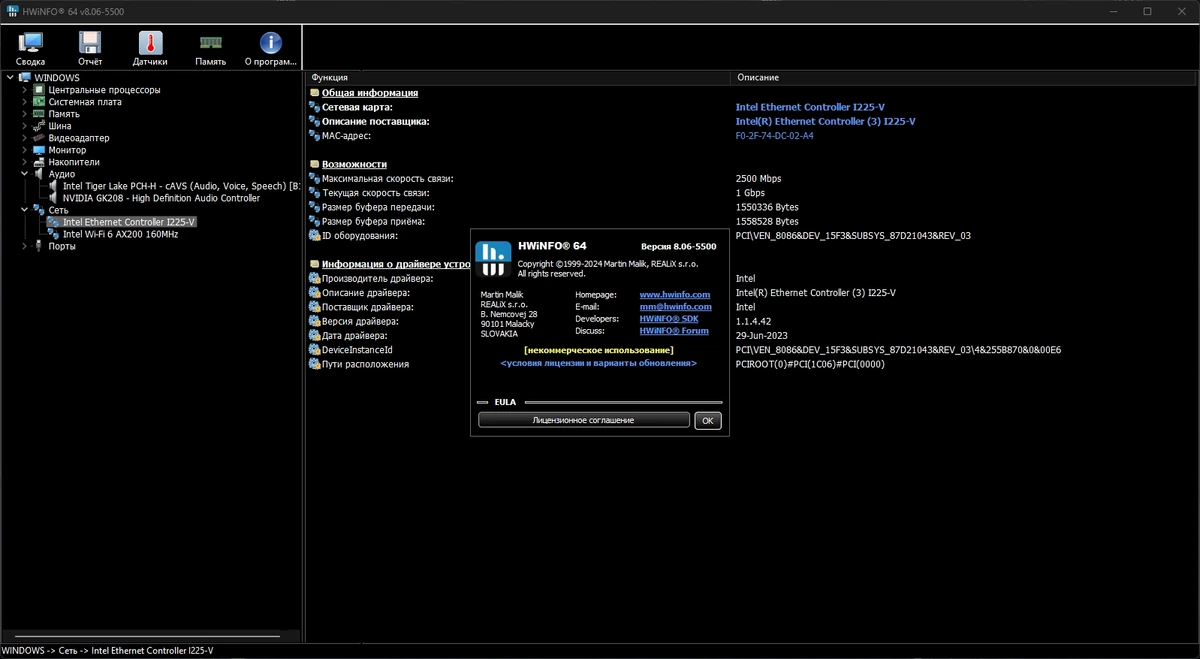This screenshot has height=659, width=1200.
Task: Click the Монитор display icon
Action: (x=39, y=150)
